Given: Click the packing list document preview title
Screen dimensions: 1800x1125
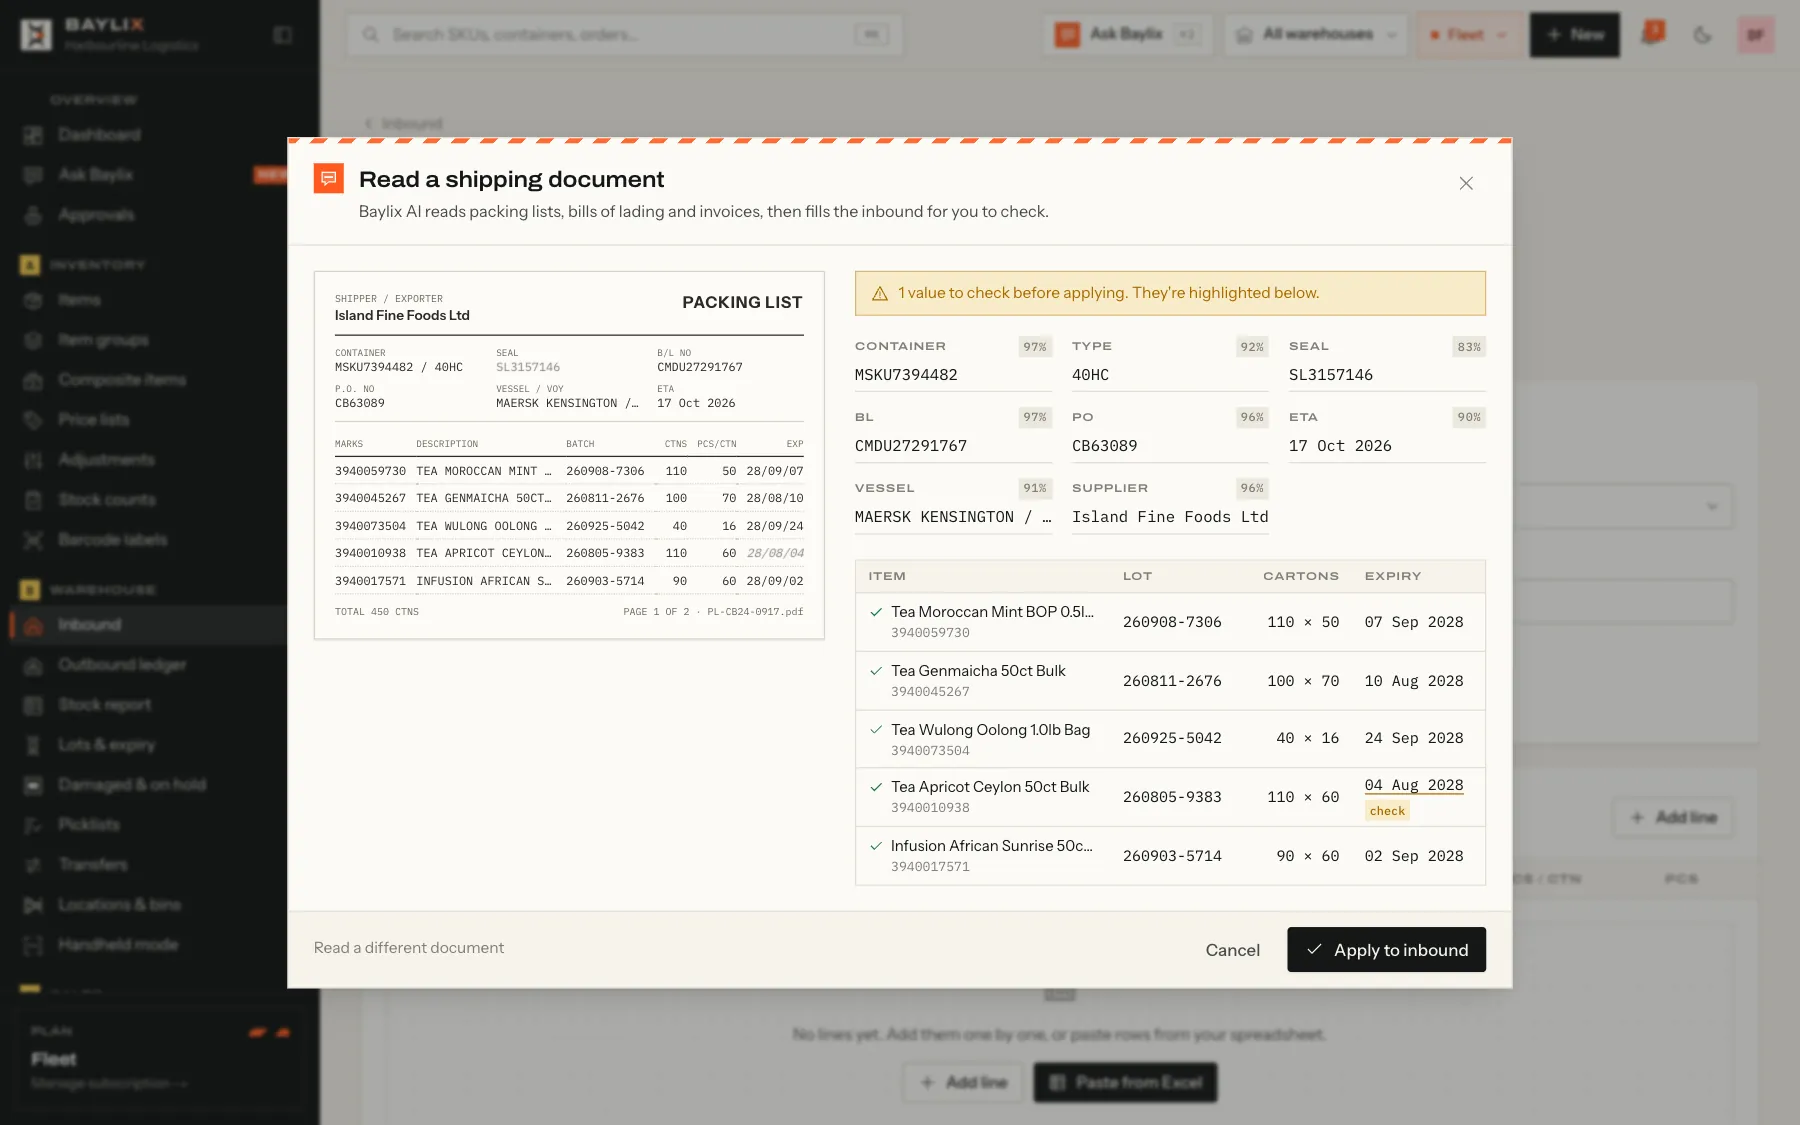Looking at the screenshot, I should click(742, 302).
